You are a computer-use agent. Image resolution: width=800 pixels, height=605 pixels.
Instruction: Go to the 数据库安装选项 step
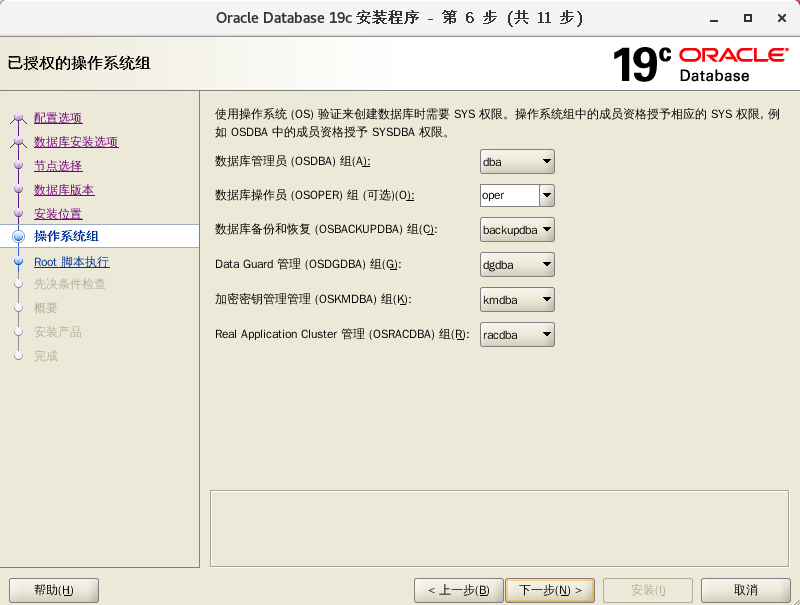coord(76,142)
